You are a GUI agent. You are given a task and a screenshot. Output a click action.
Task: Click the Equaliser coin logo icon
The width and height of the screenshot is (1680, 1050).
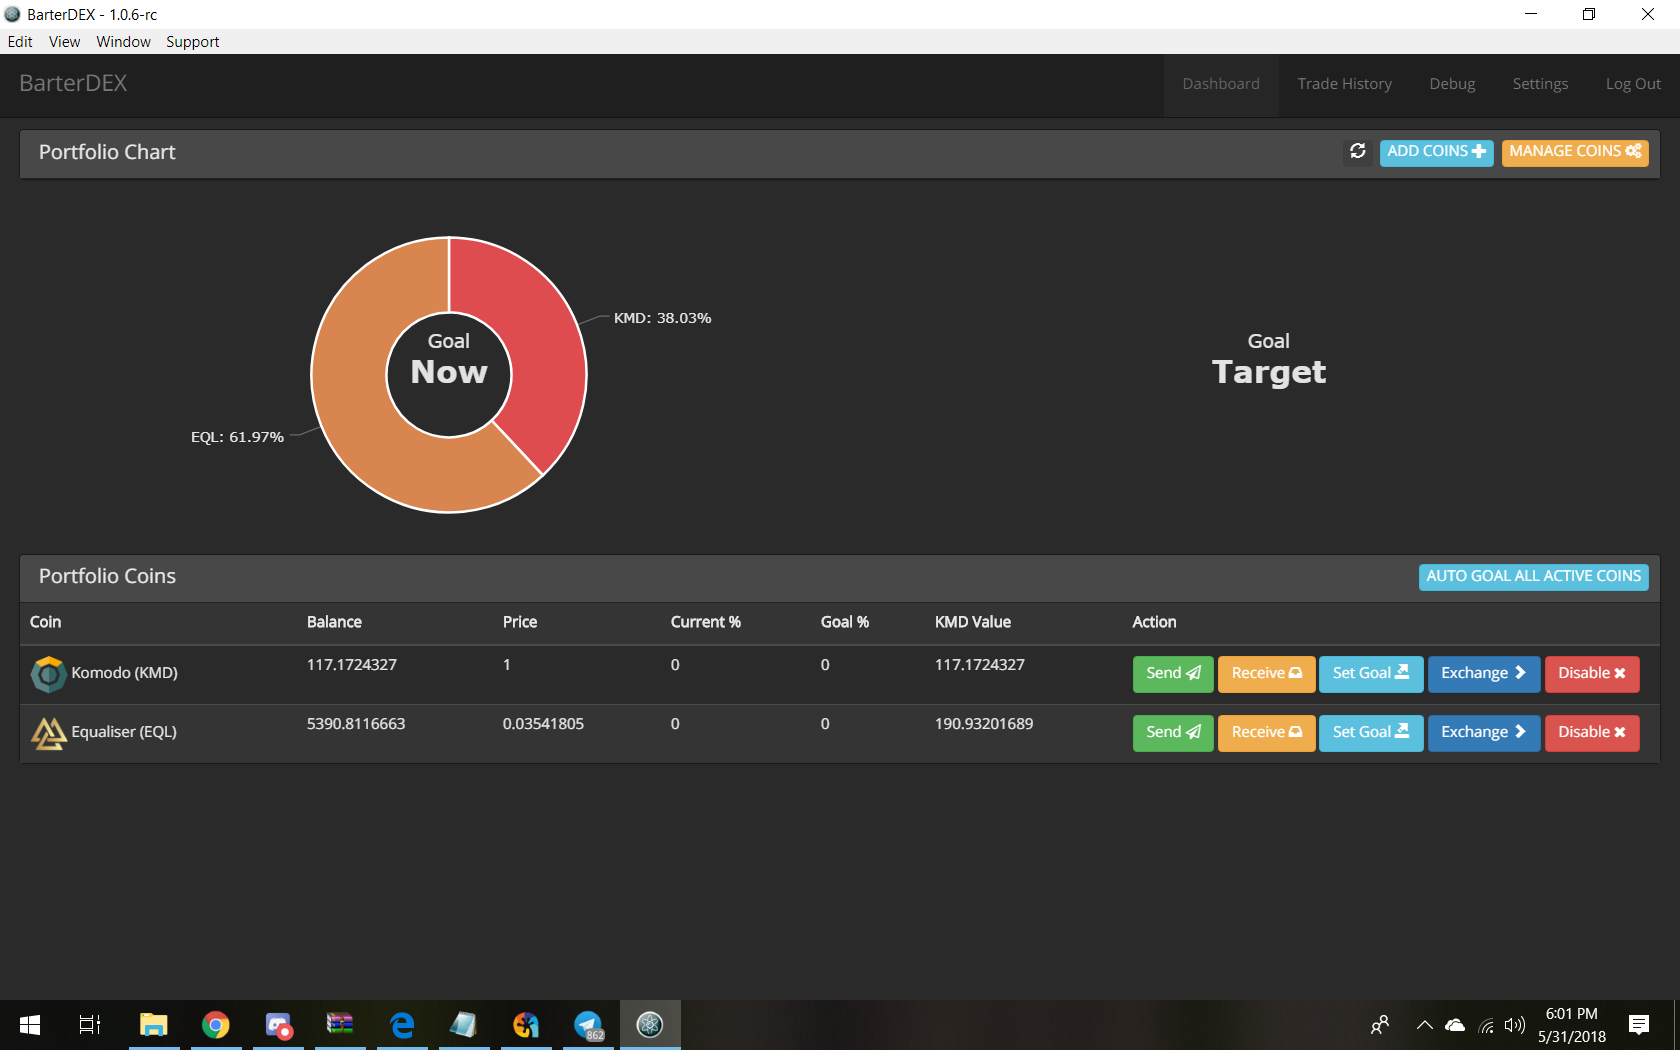48,733
